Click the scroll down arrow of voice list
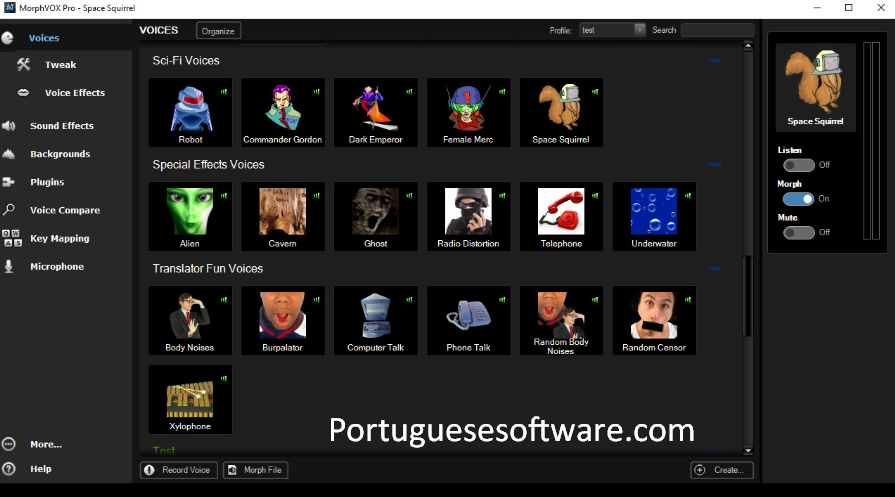This screenshot has width=895, height=497. tap(748, 450)
